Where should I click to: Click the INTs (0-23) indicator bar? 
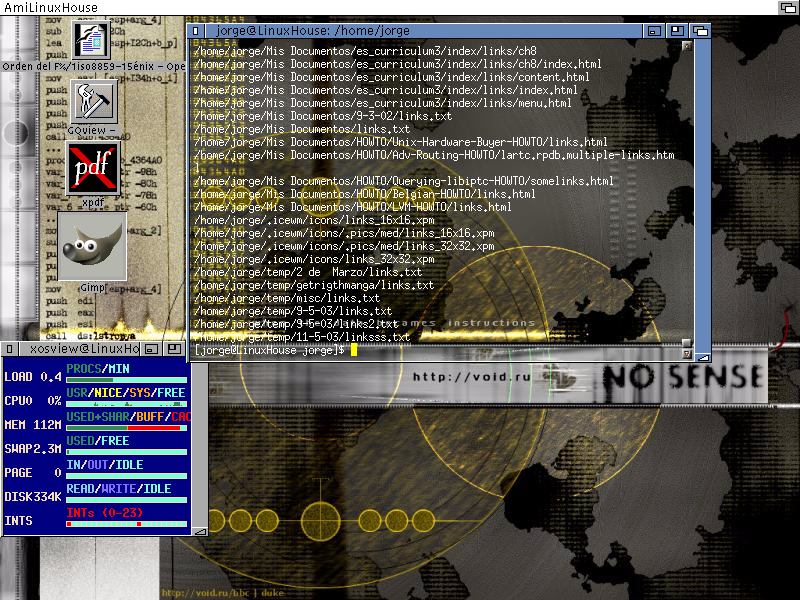(127, 523)
